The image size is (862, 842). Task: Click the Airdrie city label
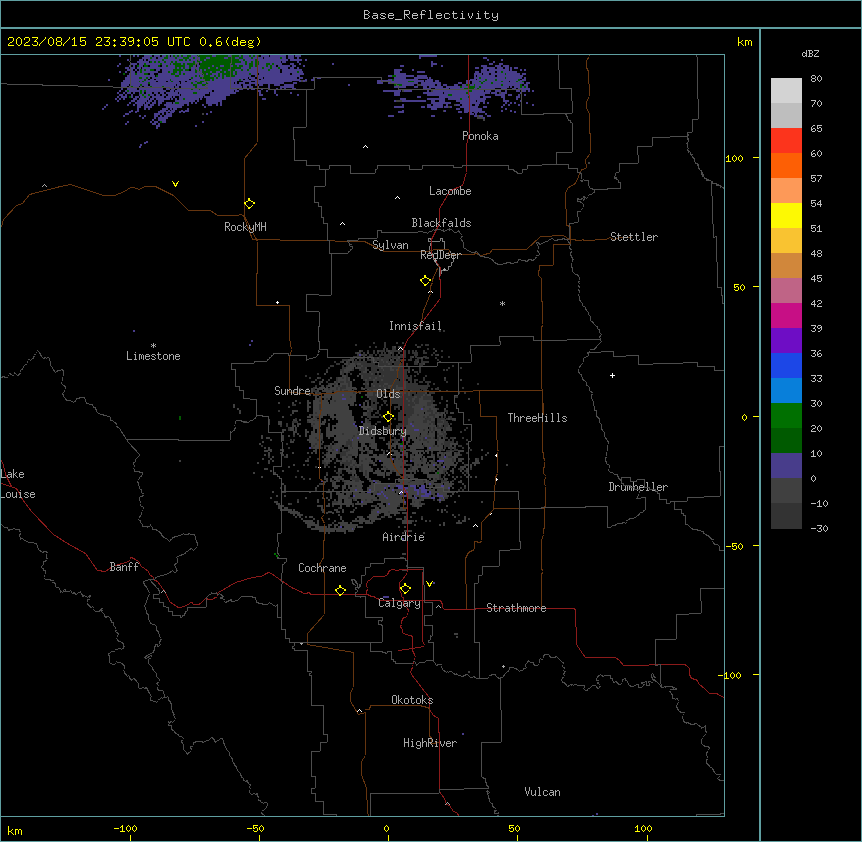(404, 537)
